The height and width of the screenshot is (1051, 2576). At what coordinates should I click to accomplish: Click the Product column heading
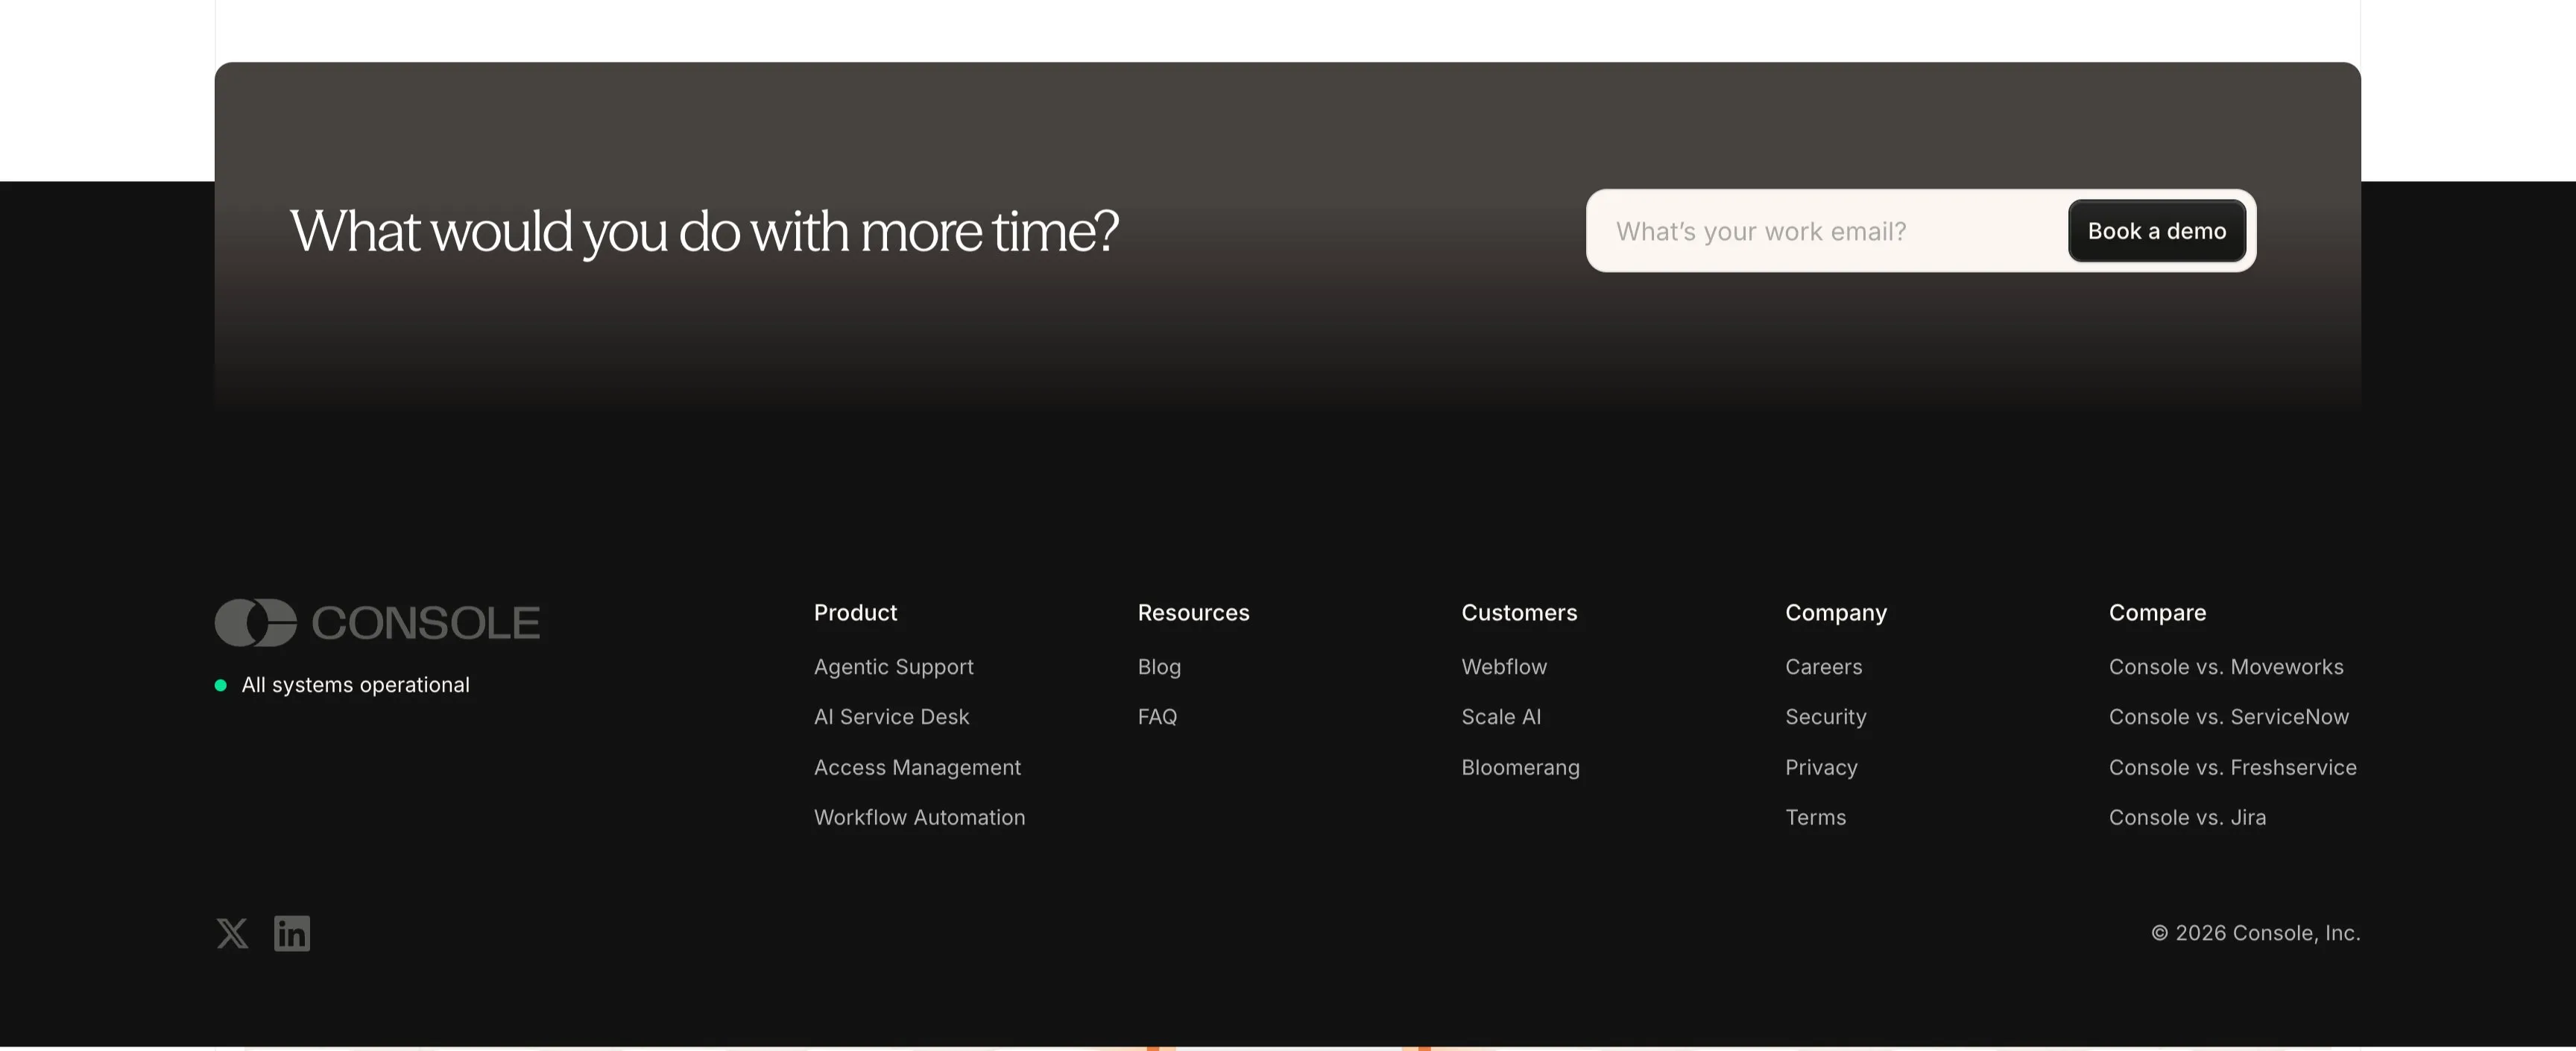pos(855,612)
